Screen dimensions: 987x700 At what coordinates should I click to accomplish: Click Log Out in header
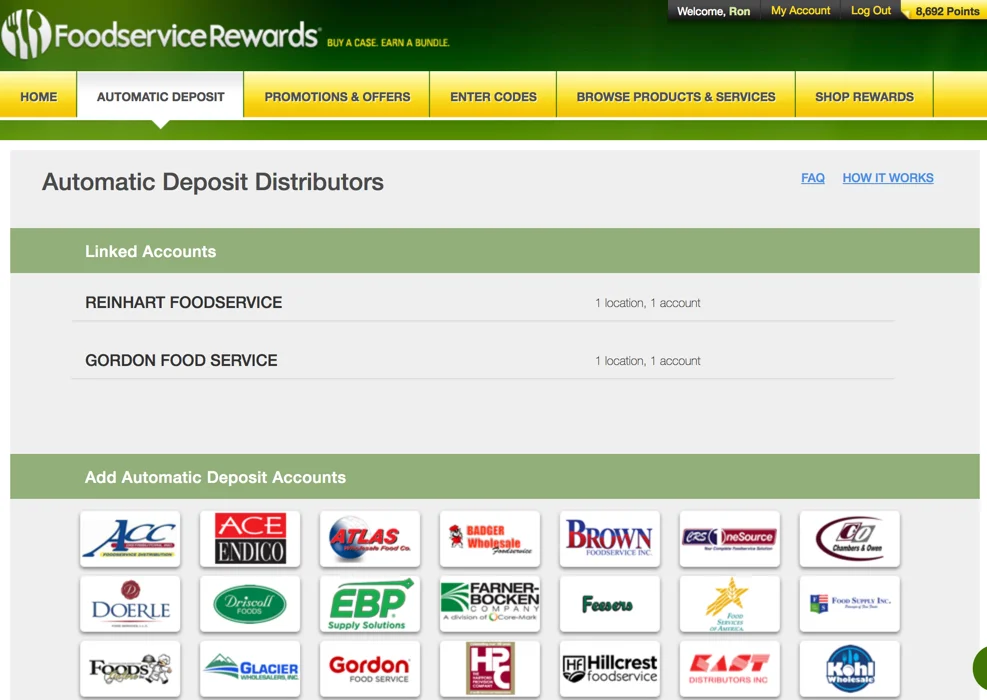coord(871,11)
